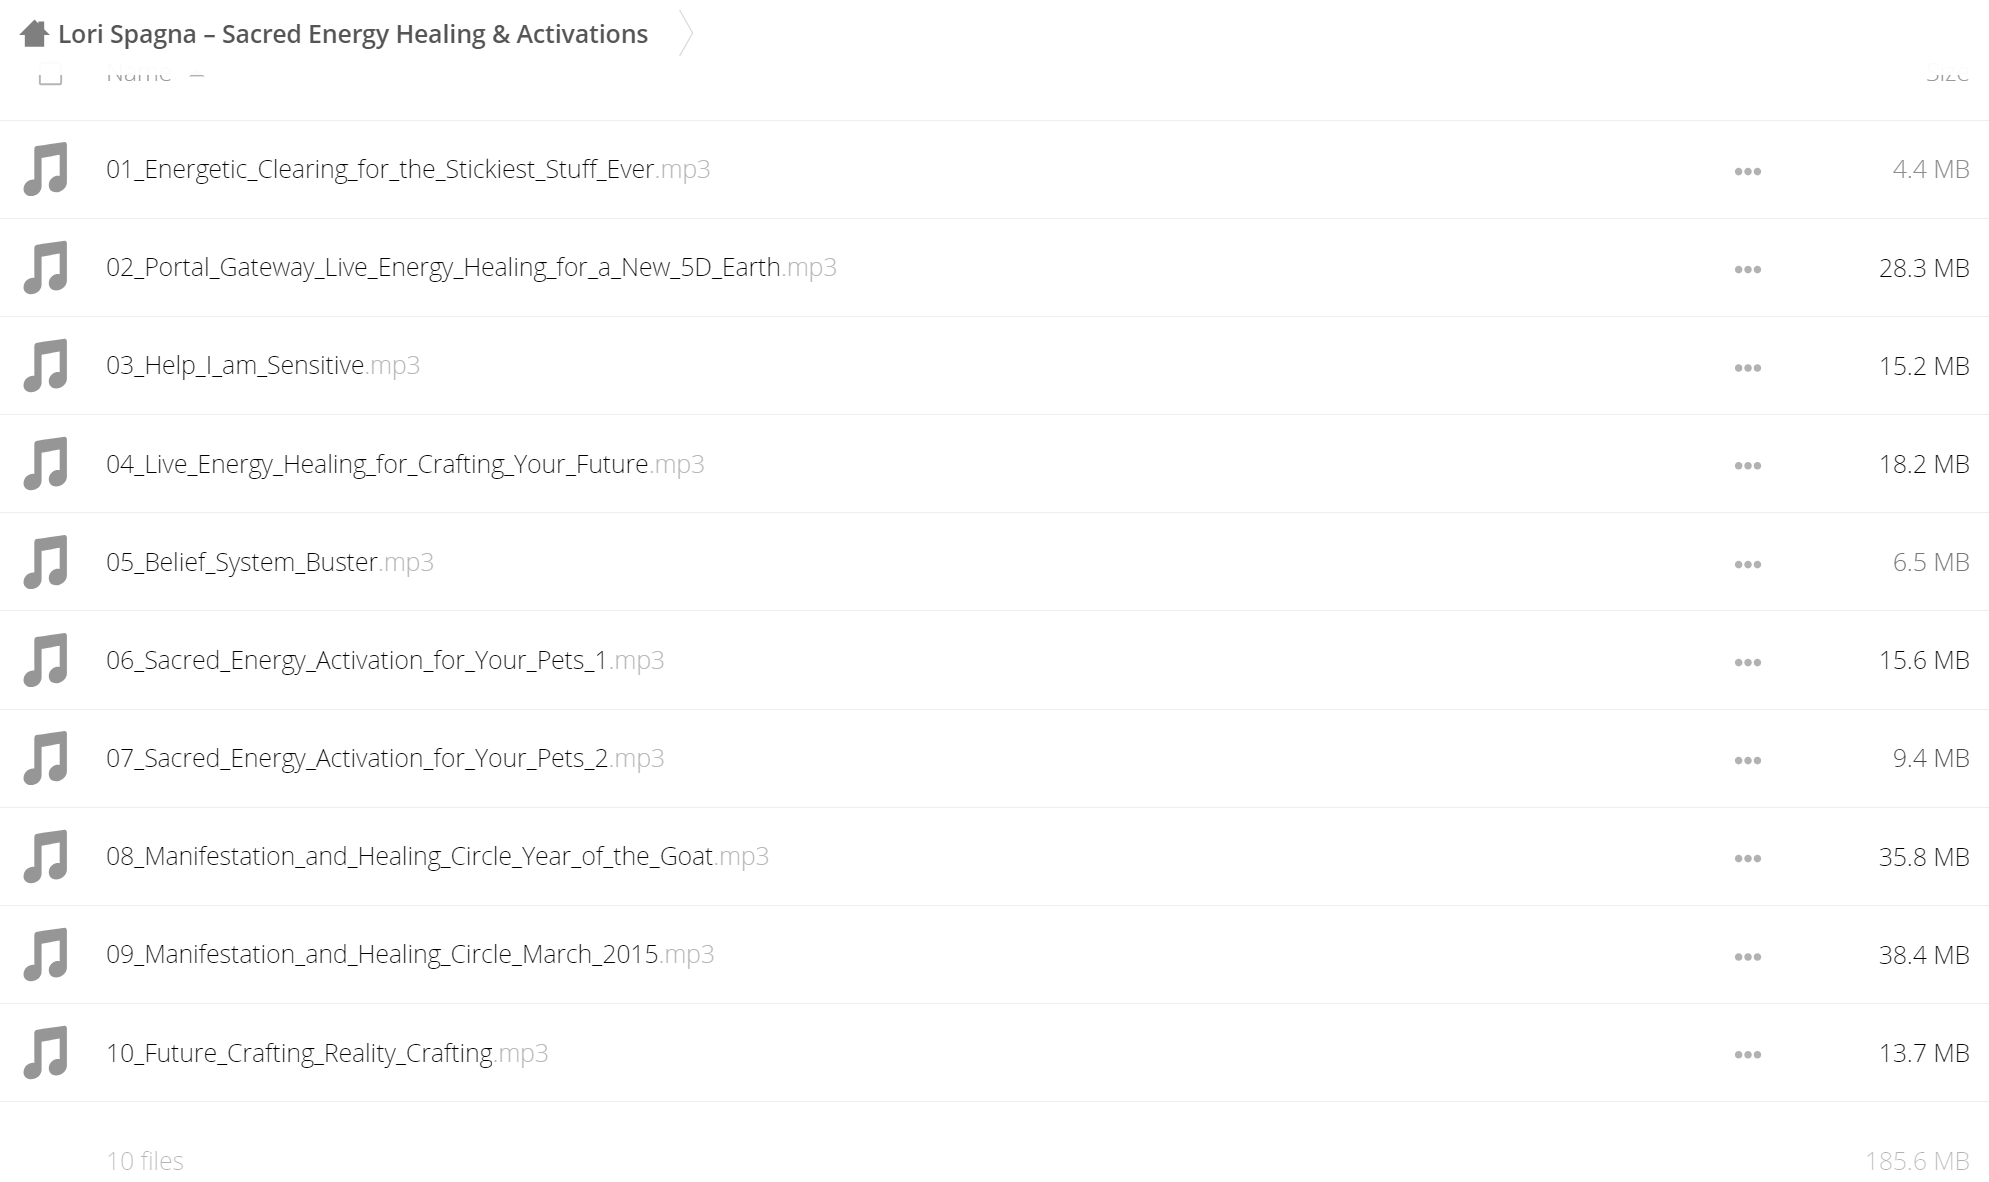
Task: Open three-dot menu for 07_Sacred_Energy Pets_2 file
Action: point(1747,760)
